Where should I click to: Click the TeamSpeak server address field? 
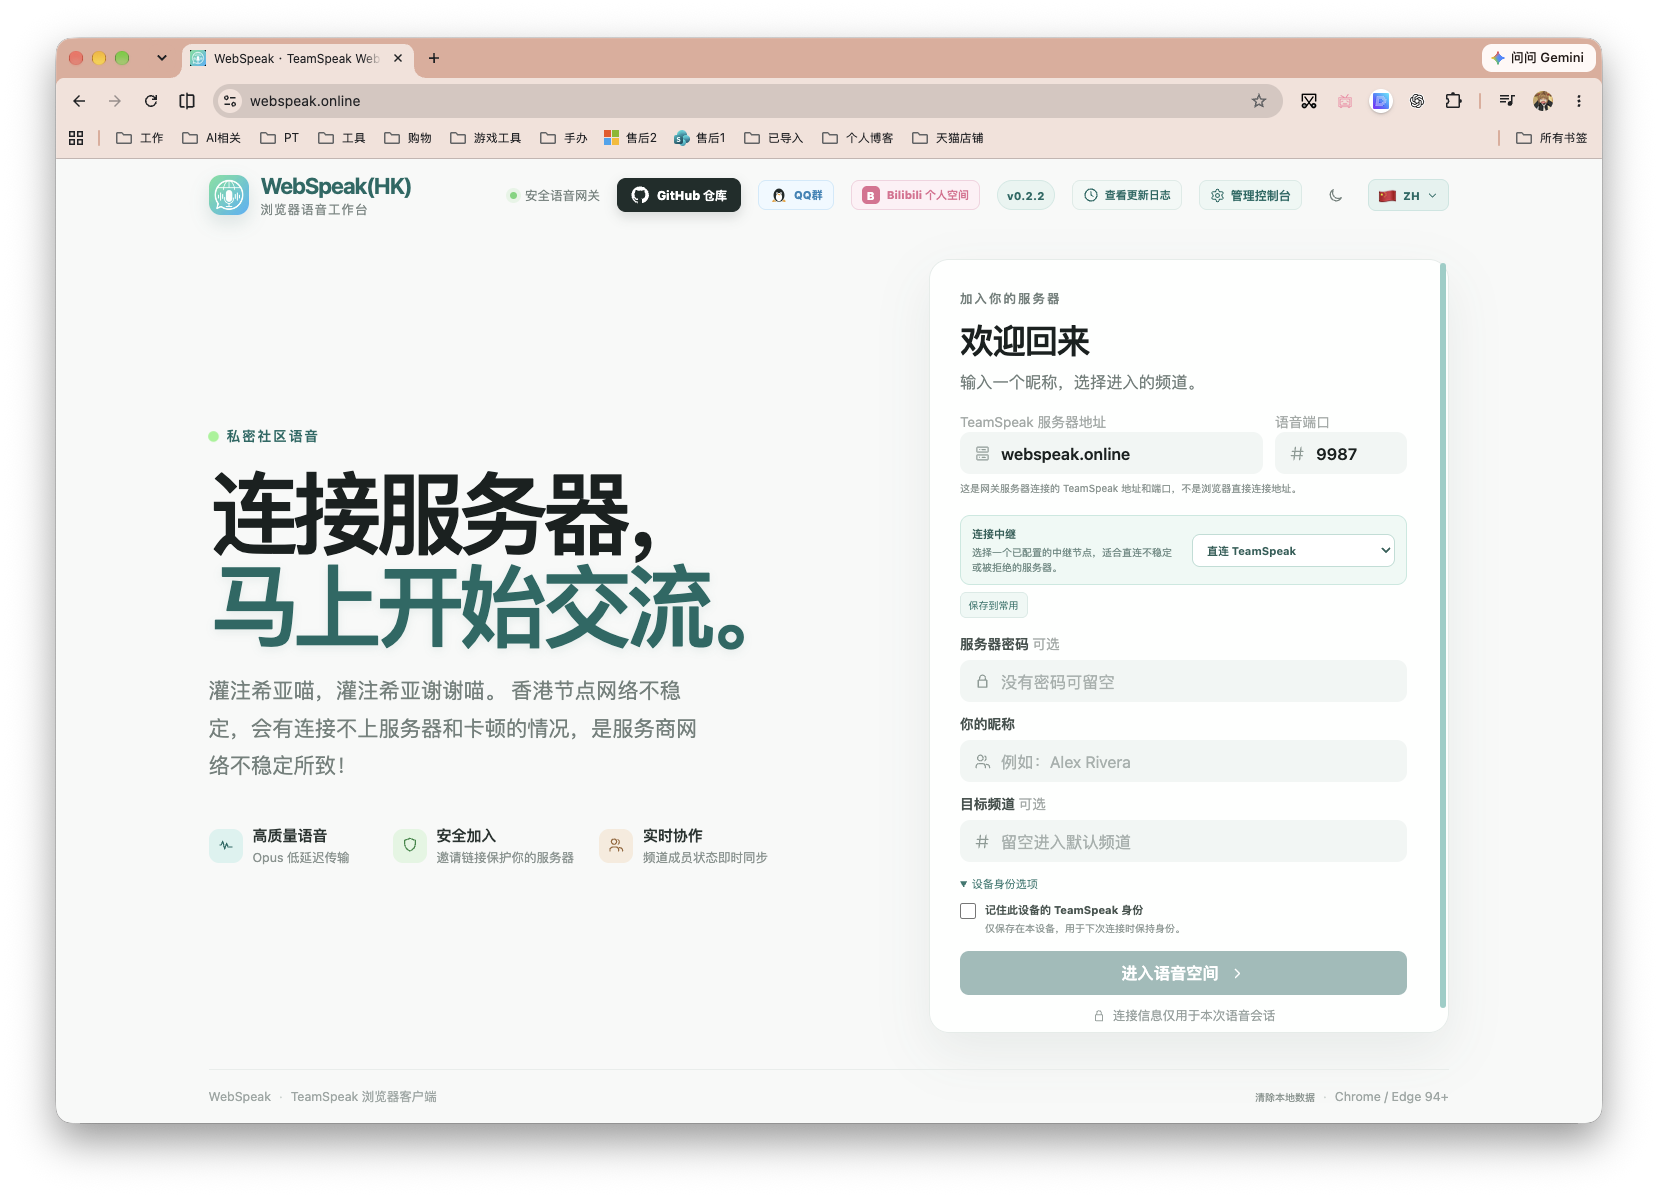(x=1111, y=453)
